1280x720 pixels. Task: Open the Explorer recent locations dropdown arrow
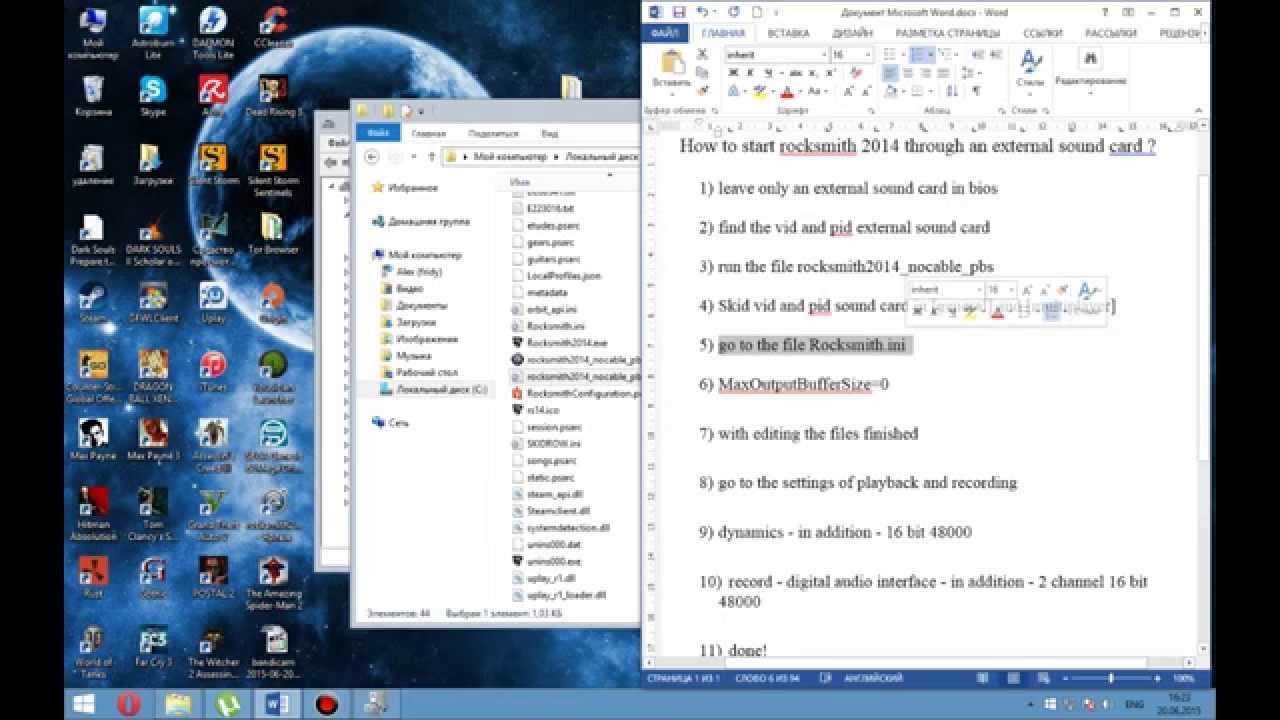click(416, 156)
